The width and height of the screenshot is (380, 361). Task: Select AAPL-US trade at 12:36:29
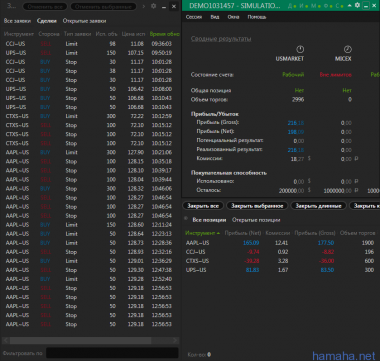coord(90,261)
